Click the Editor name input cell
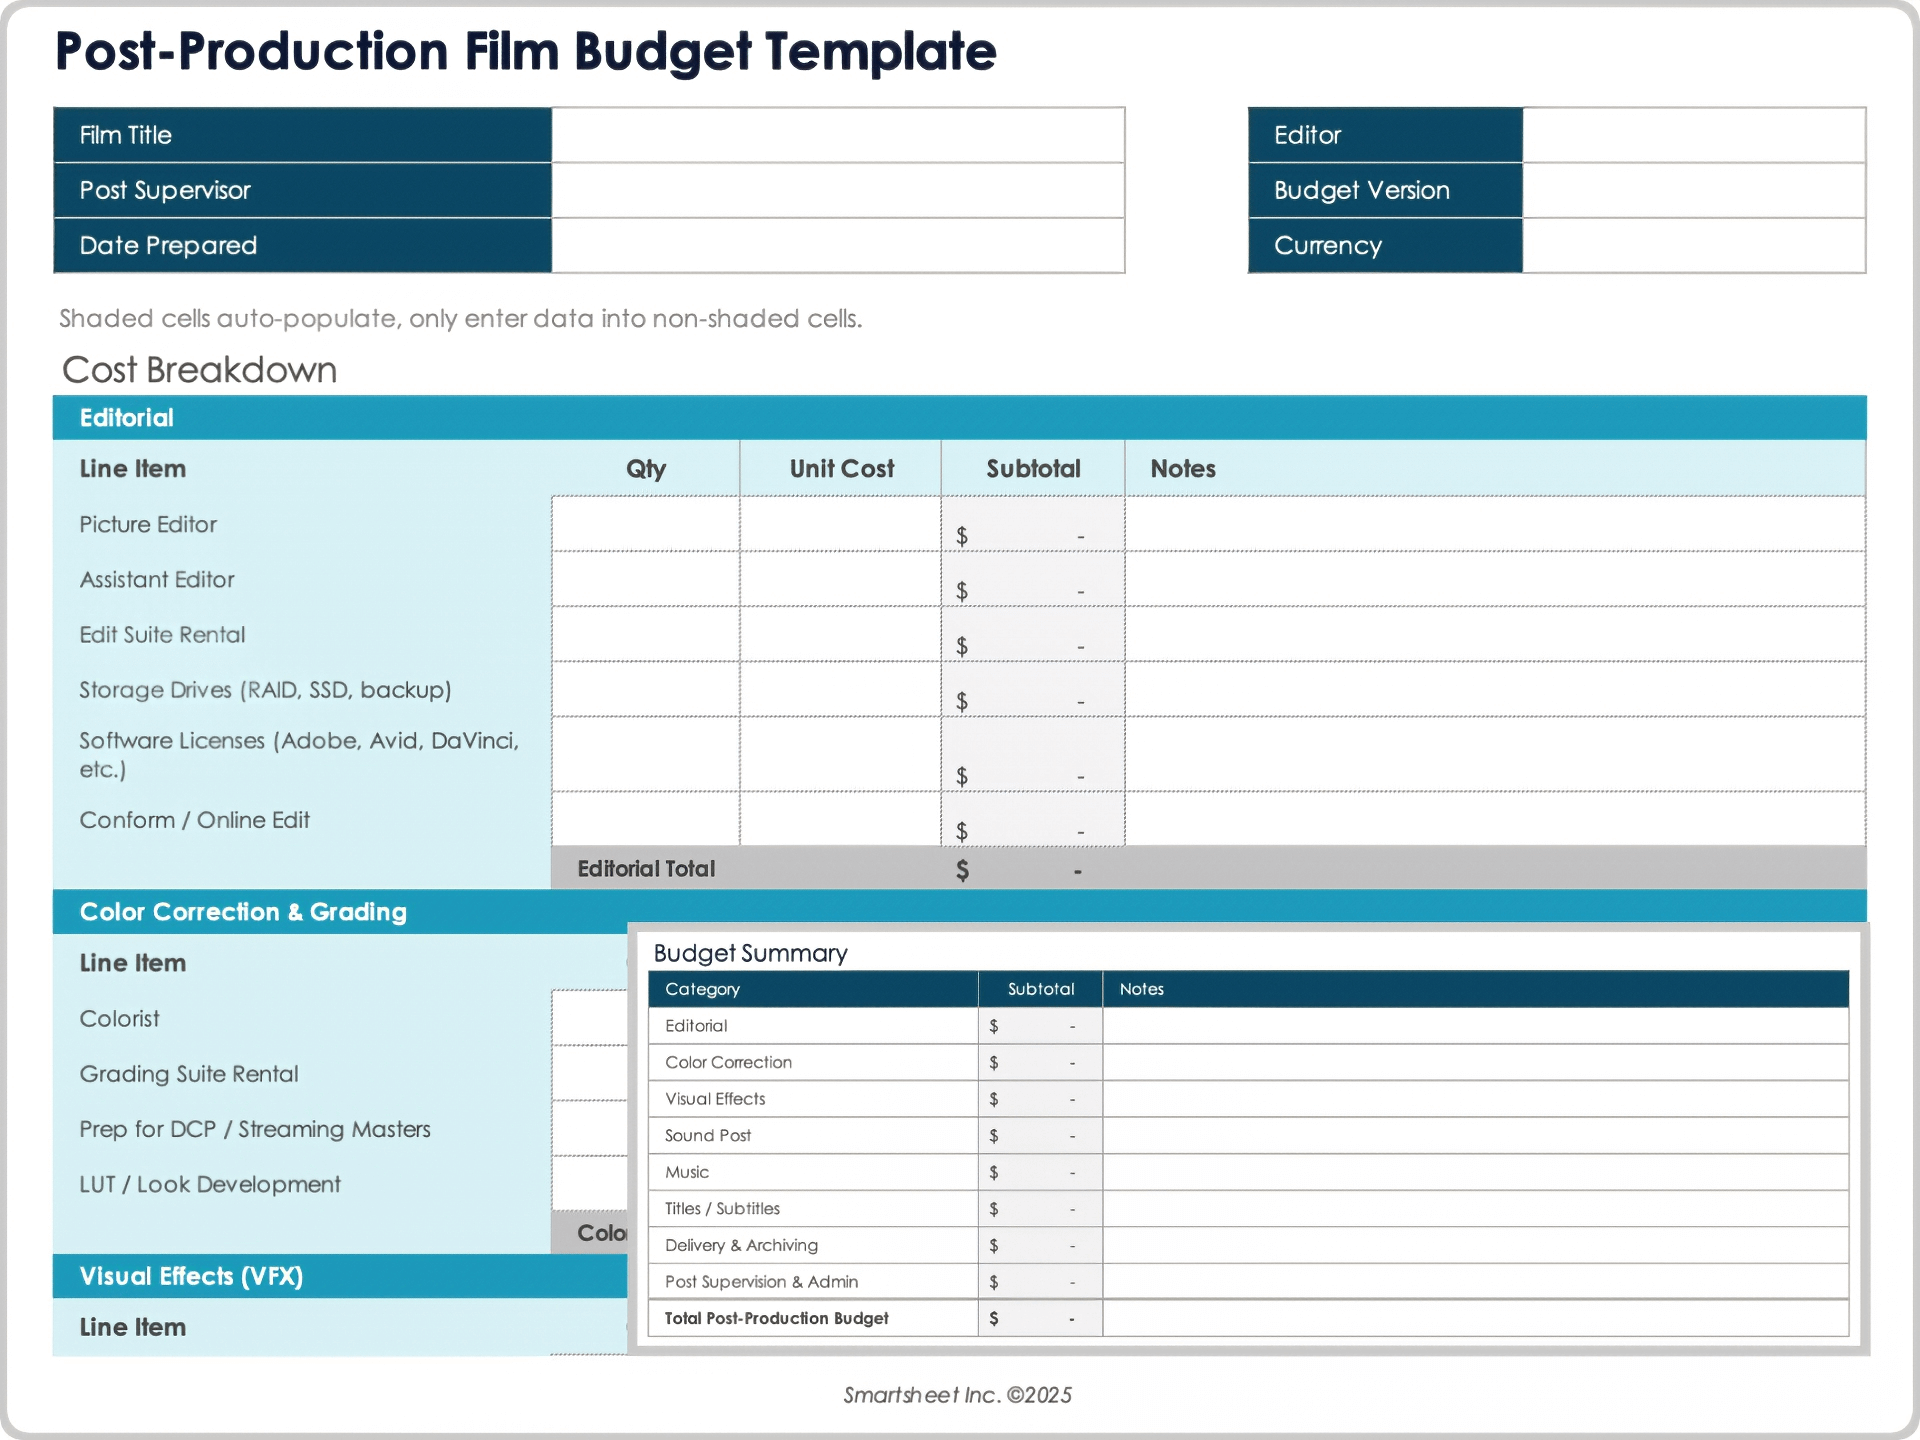This screenshot has height=1440, width=1920. 1693,135
